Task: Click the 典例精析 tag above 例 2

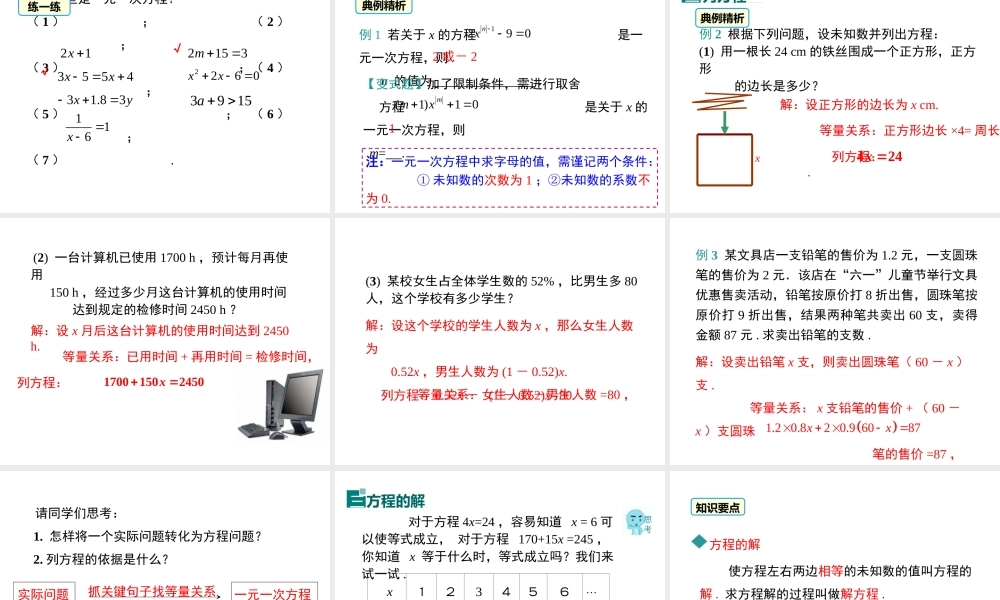Action: coord(722,18)
